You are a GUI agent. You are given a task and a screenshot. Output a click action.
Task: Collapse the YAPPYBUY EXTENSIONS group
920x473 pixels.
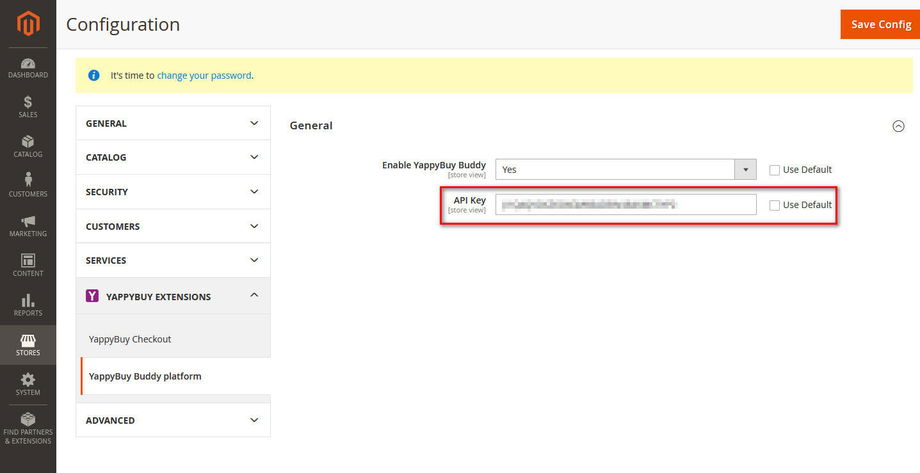point(173,296)
